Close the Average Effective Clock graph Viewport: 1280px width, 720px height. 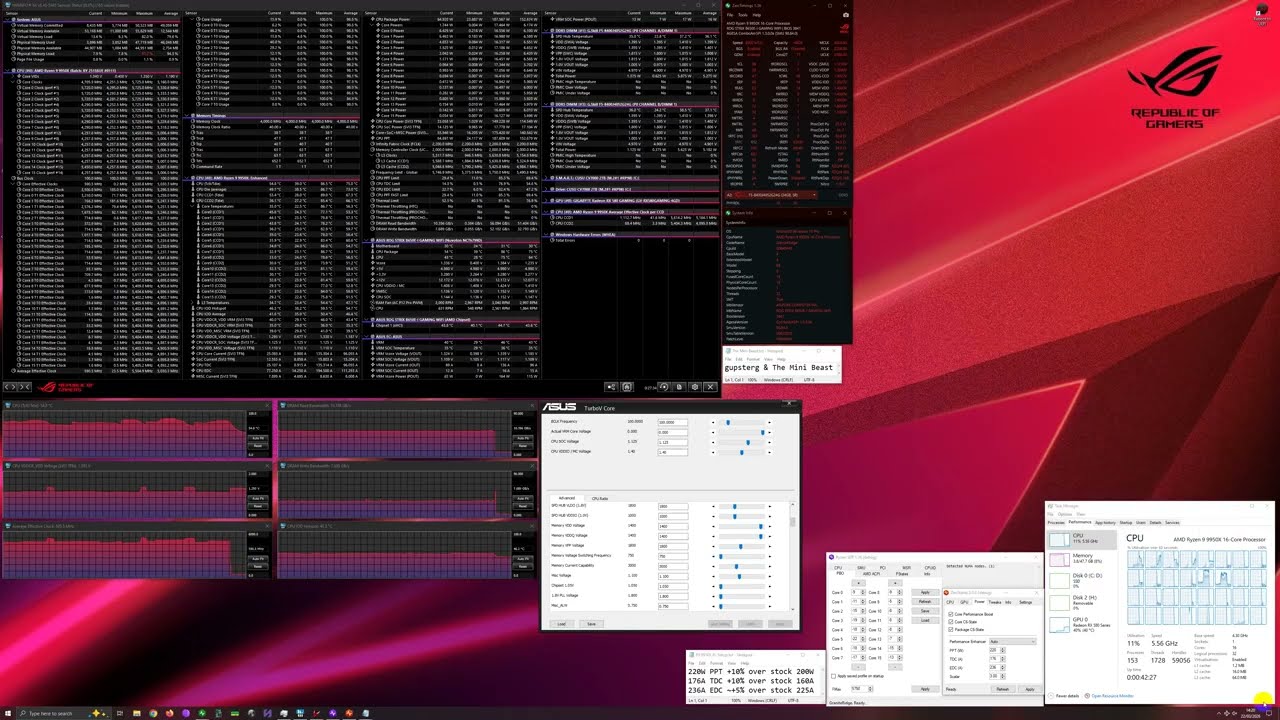[267, 526]
